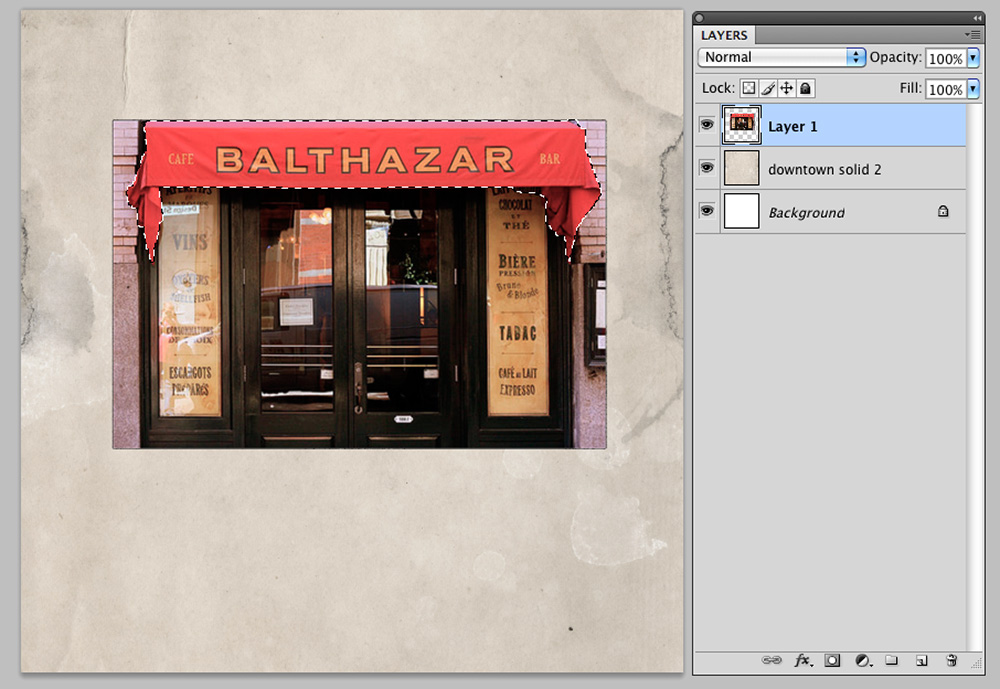1000x689 pixels.
Task: Add a layer mask
Action: (832, 660)
